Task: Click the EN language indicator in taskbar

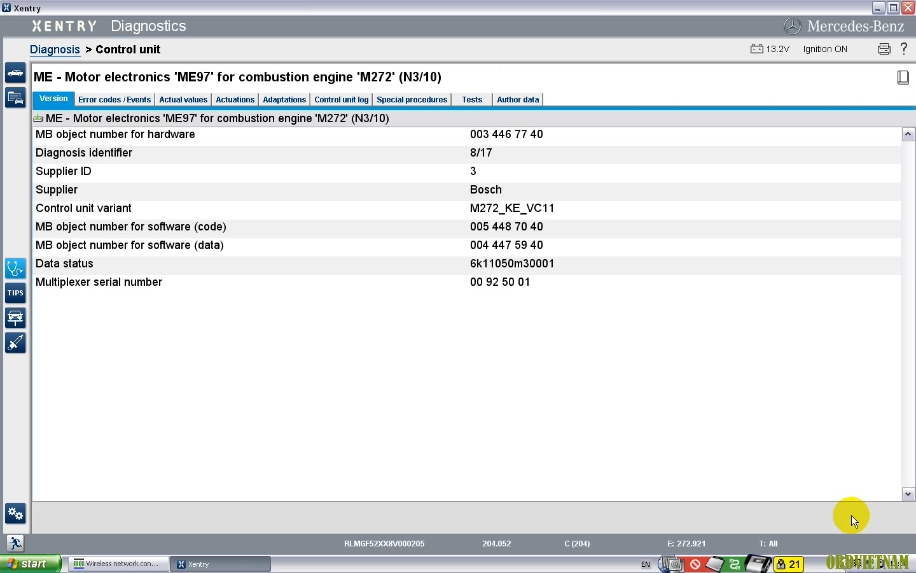Action: [646, 564]
